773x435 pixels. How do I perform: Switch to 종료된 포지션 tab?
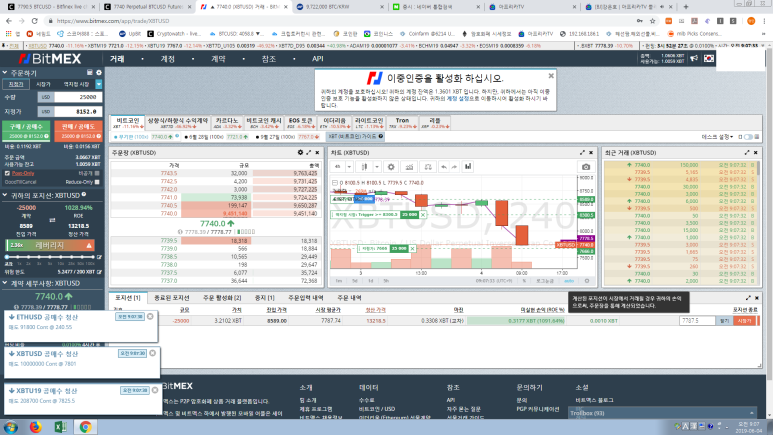[x=172, y=298]
